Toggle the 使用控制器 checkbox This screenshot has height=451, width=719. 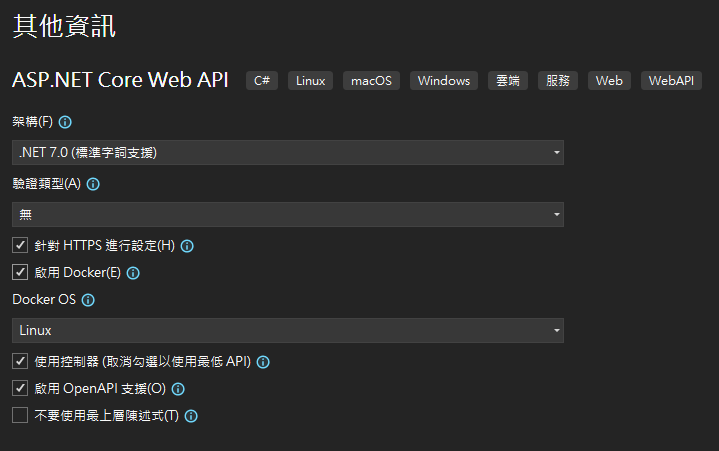point(20,361)
